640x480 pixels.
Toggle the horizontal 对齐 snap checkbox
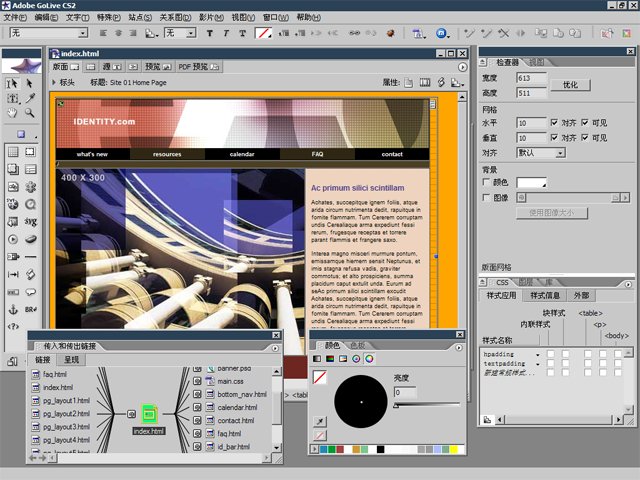(x=554, y=122)
